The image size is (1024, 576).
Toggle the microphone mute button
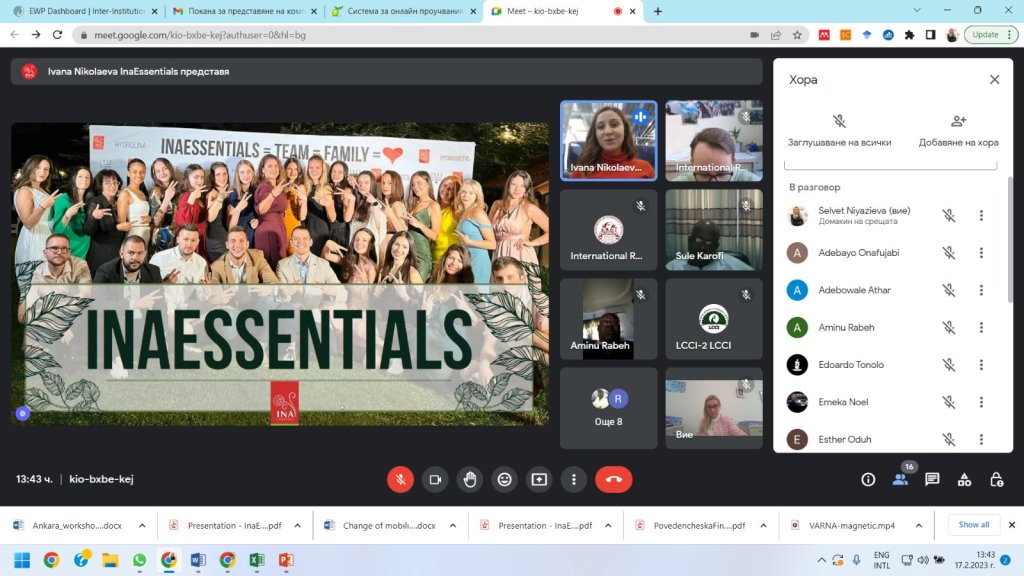pyautogui.click(x=400, y=479)
